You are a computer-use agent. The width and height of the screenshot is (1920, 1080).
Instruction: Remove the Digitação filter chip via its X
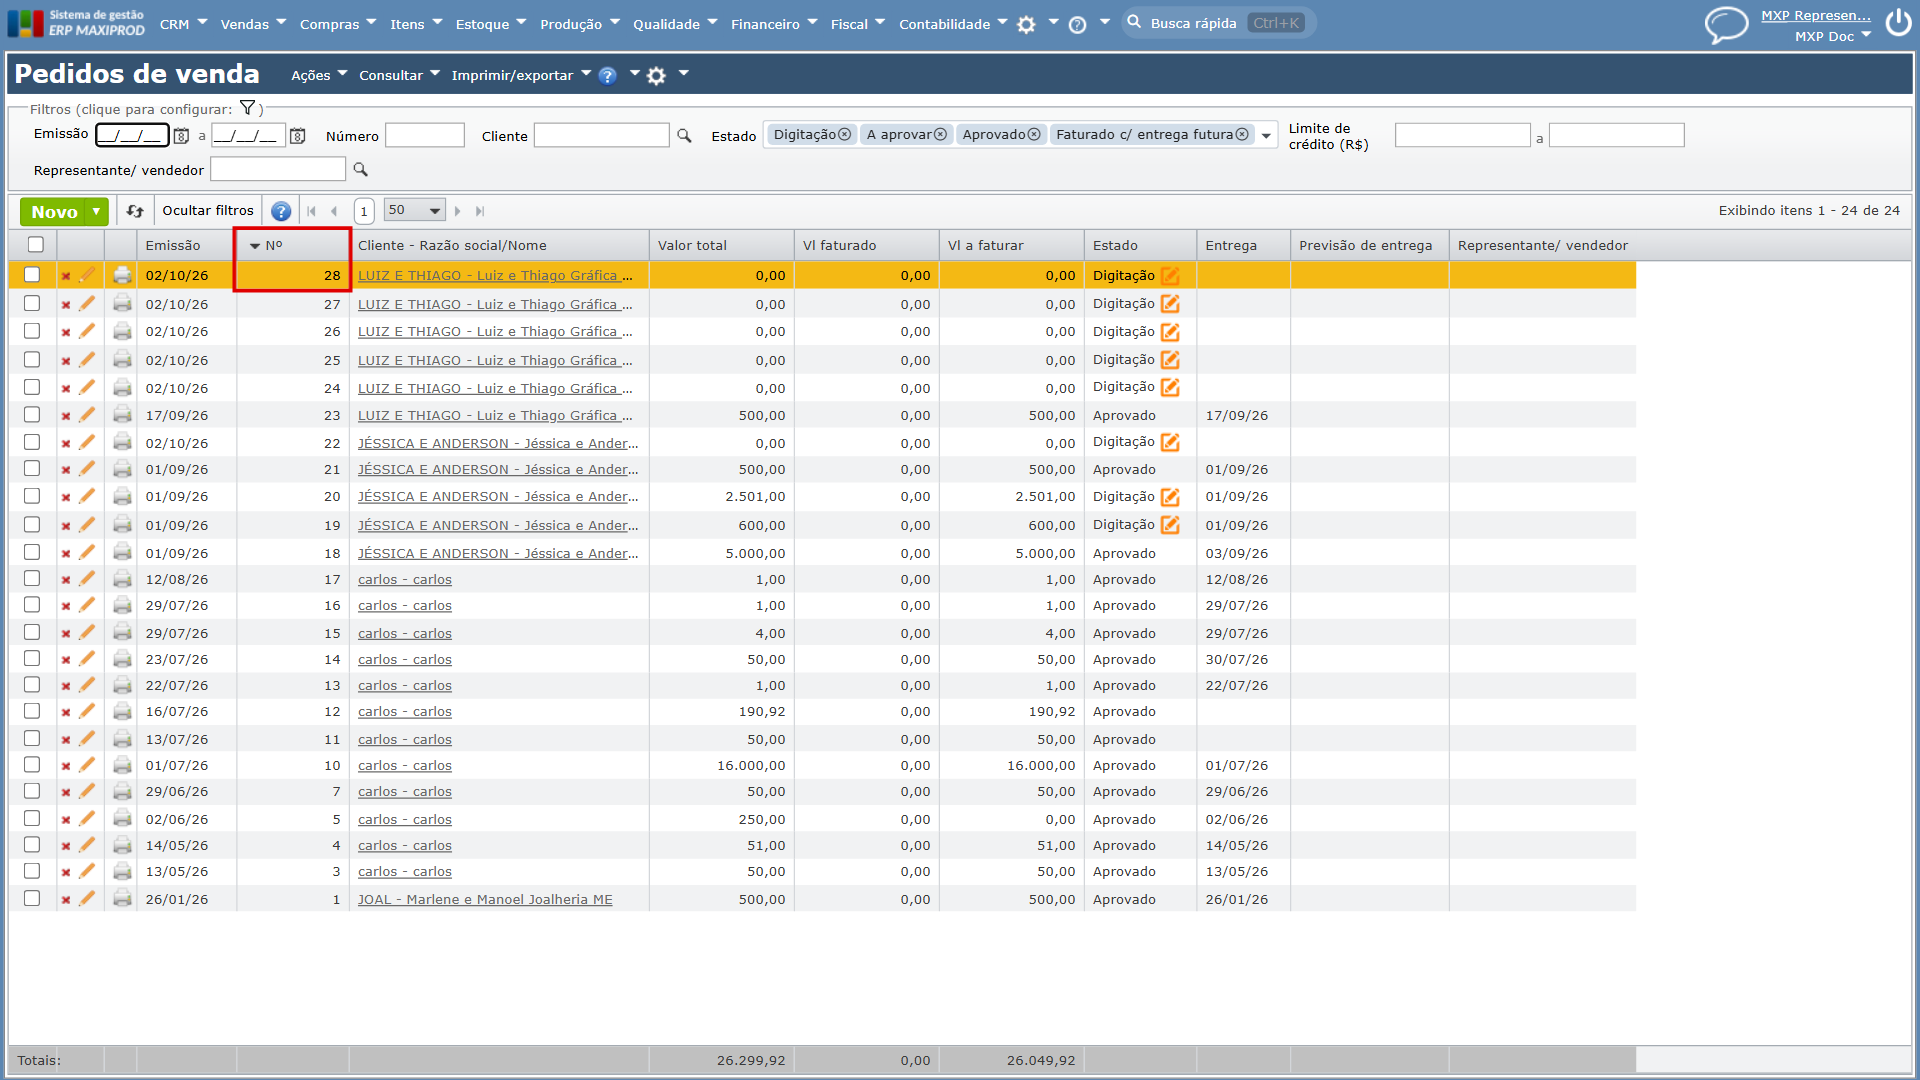(x=845, y=134)
